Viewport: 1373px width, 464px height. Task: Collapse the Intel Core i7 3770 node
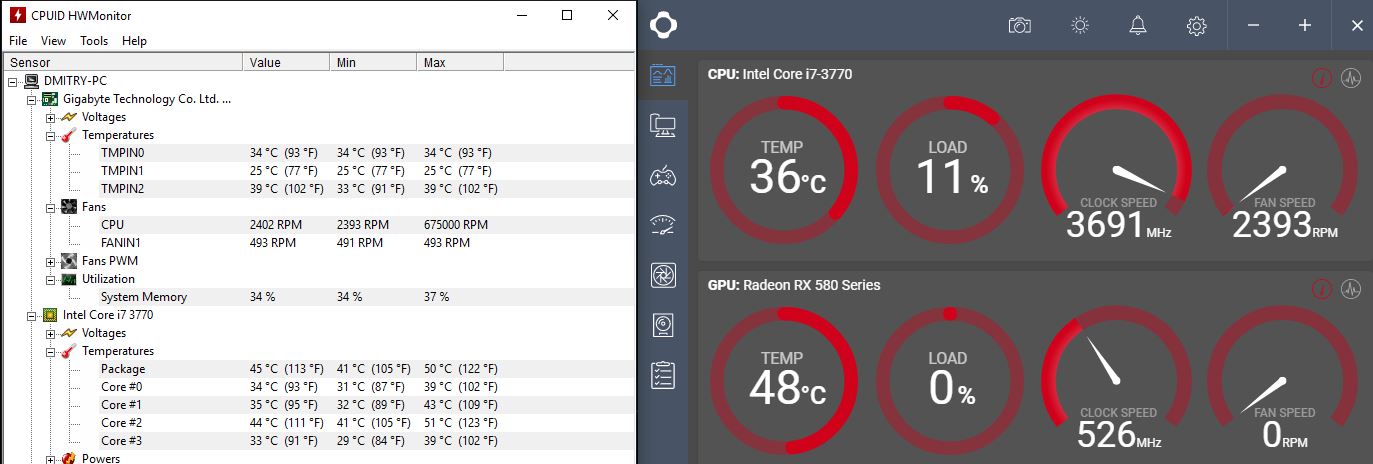pos(32,315)
